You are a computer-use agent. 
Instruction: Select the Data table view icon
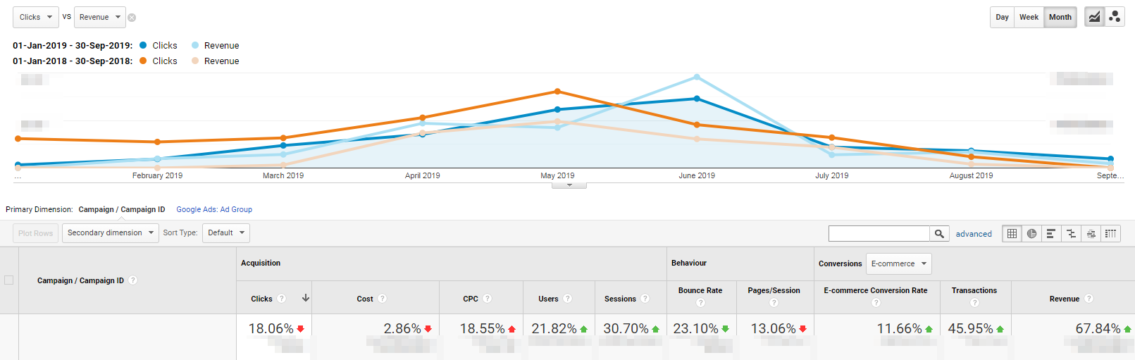pos(1011,233)
